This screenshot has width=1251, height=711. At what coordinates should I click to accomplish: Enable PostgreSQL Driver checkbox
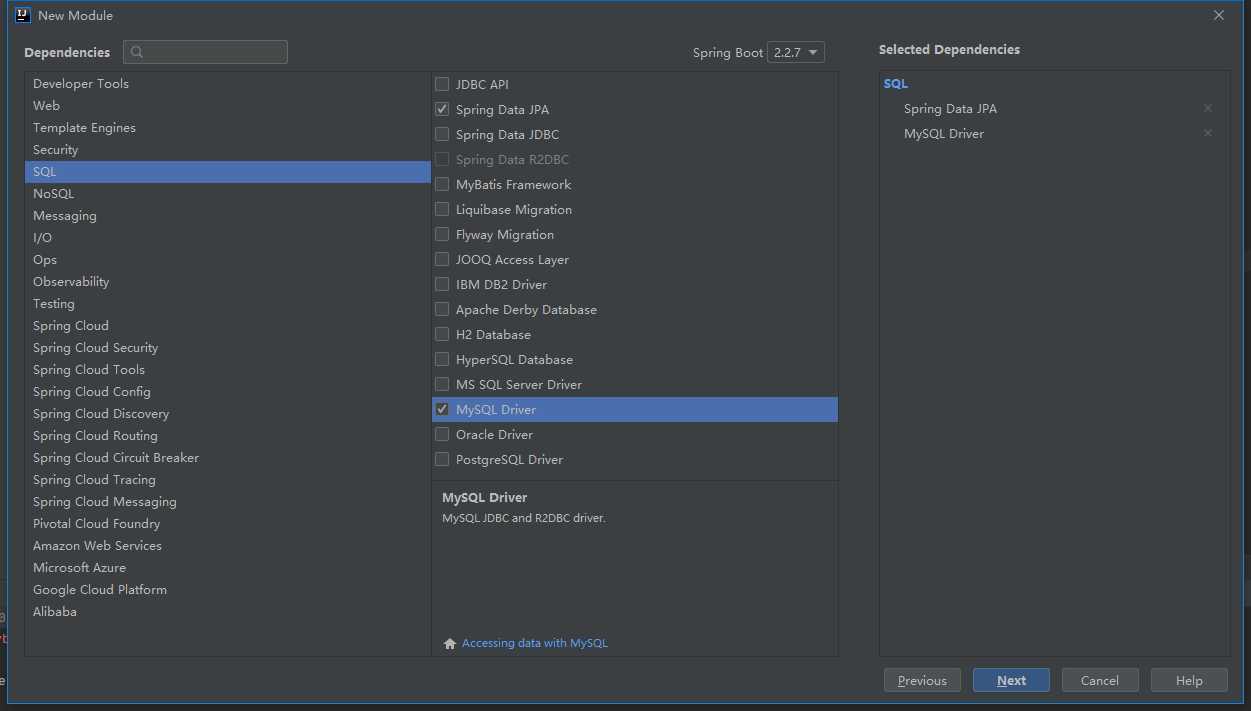(x=442, y=459)
